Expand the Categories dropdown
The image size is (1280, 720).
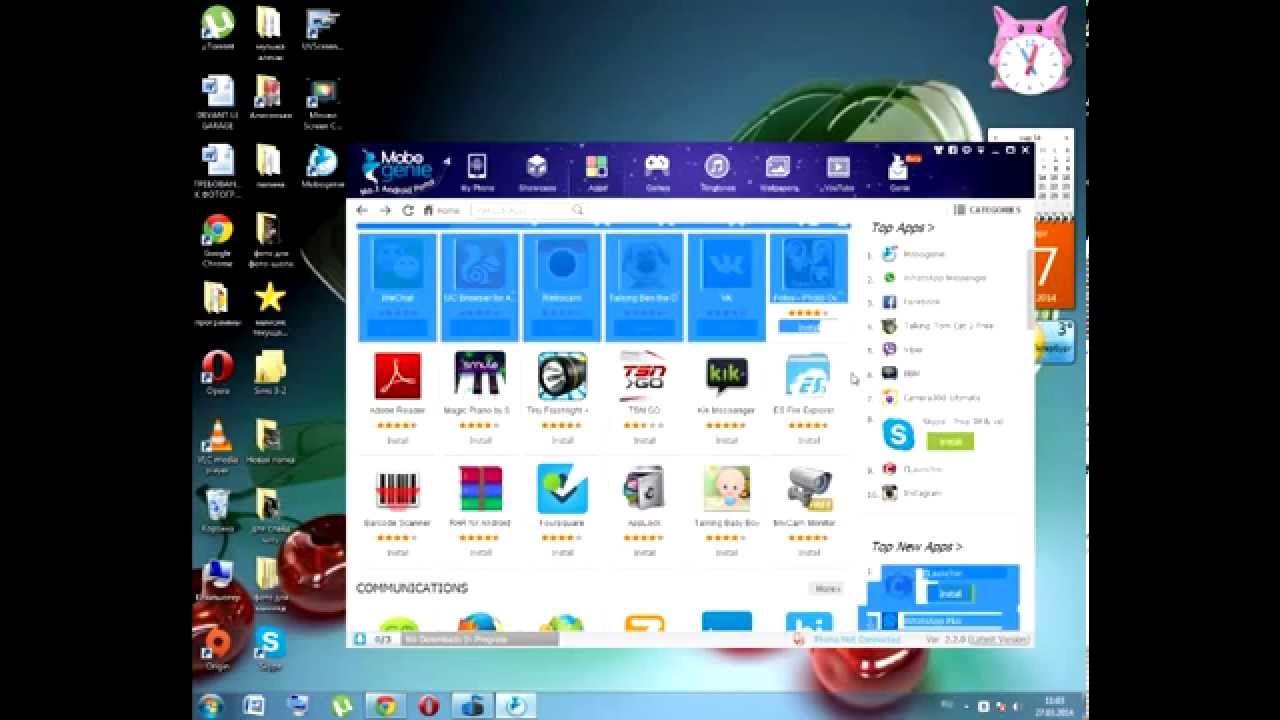(x=986, y=210)
